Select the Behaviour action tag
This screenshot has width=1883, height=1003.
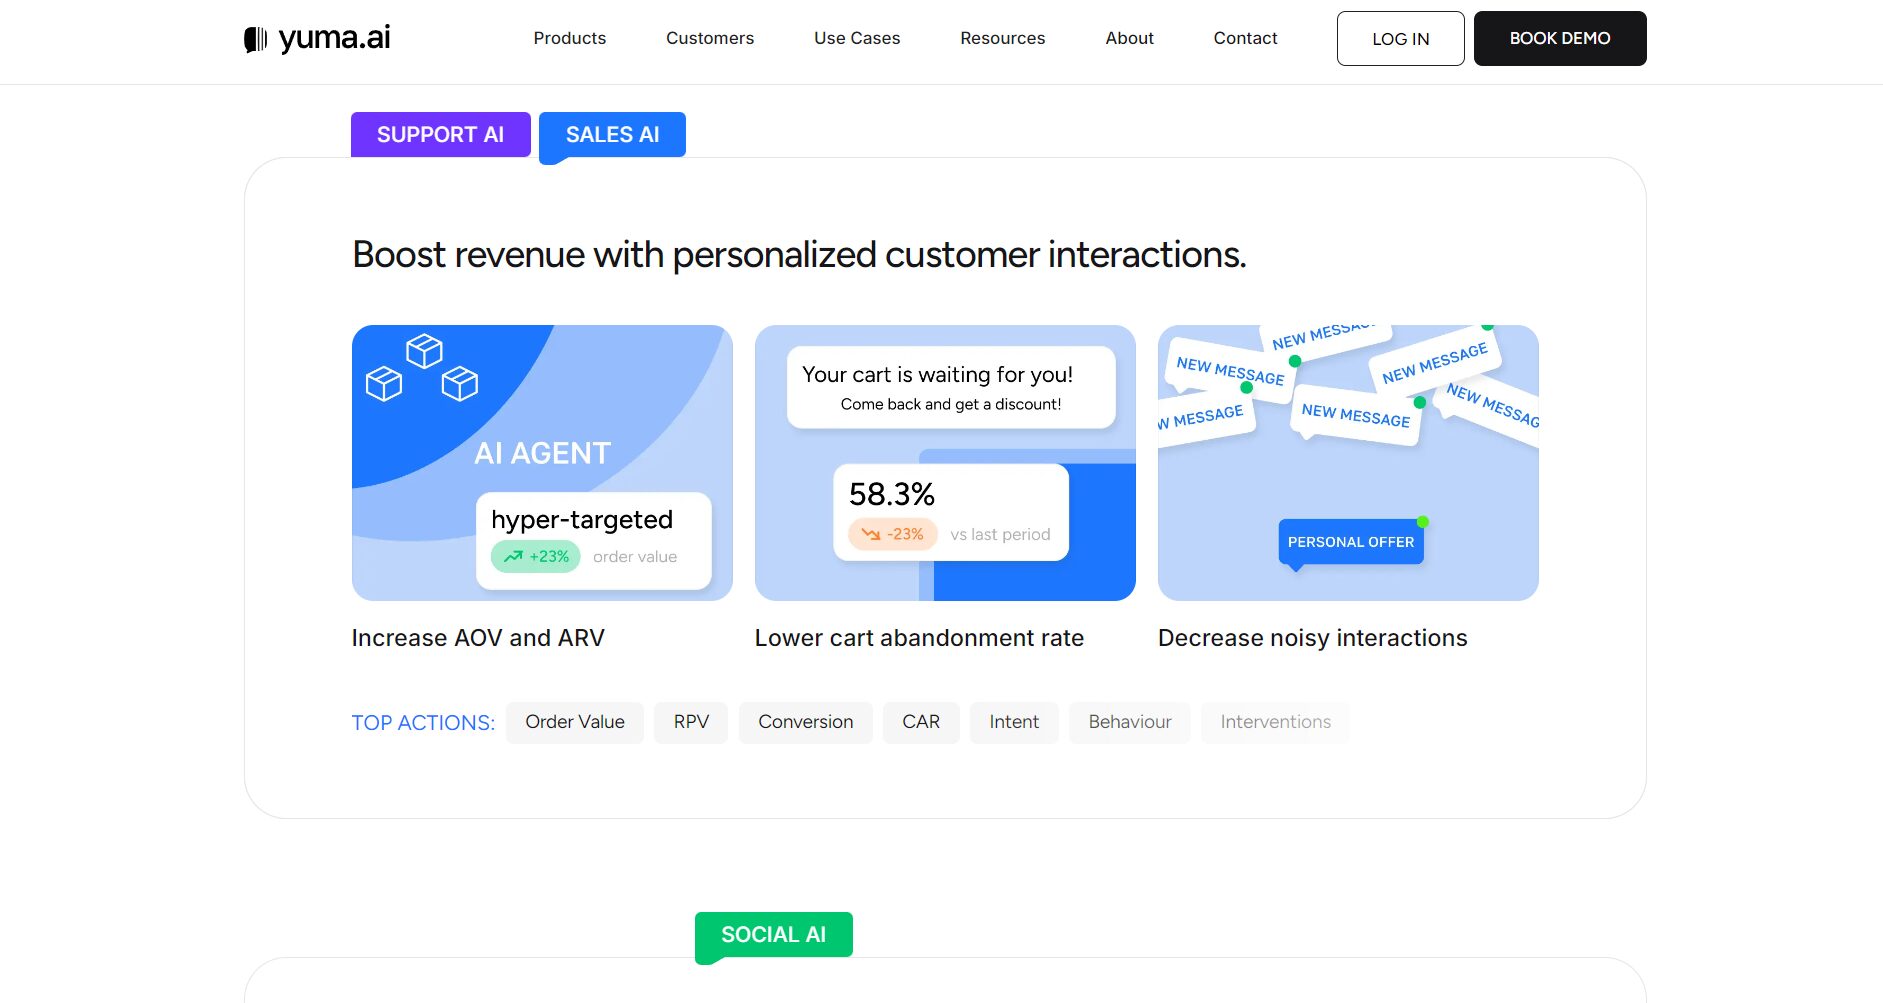(x=1129, y=722)
